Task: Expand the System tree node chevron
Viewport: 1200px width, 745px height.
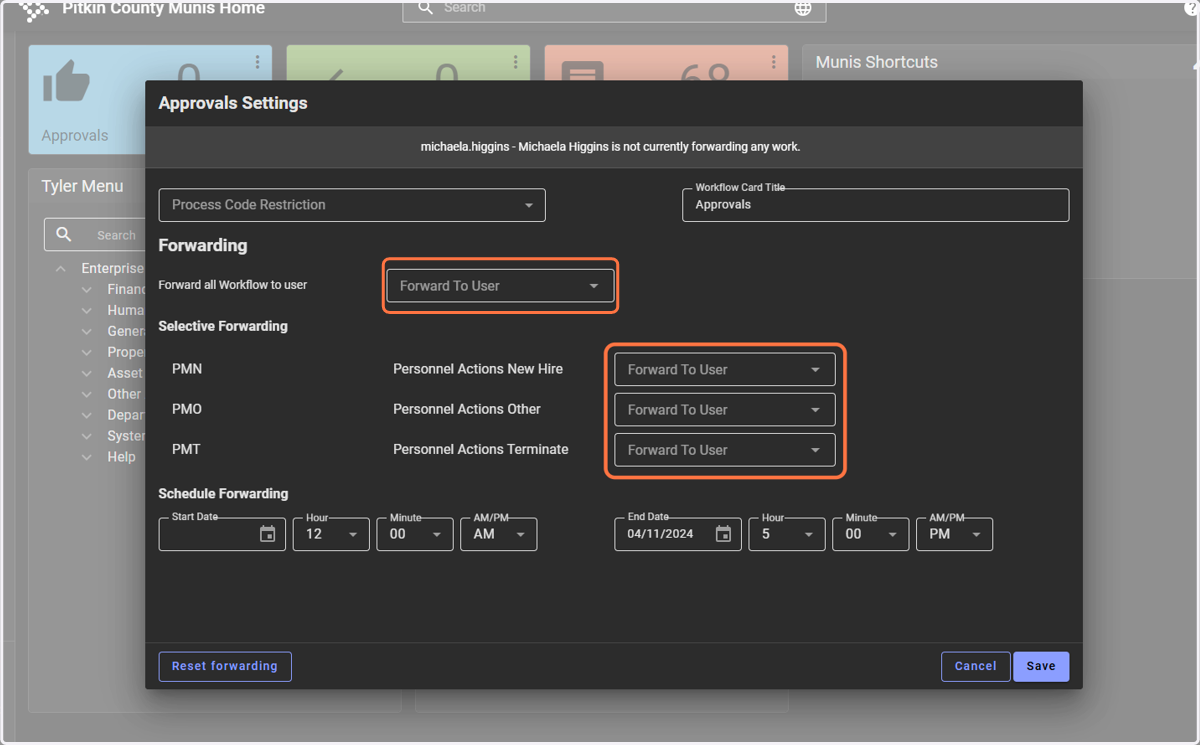Action: coord(87,436)
